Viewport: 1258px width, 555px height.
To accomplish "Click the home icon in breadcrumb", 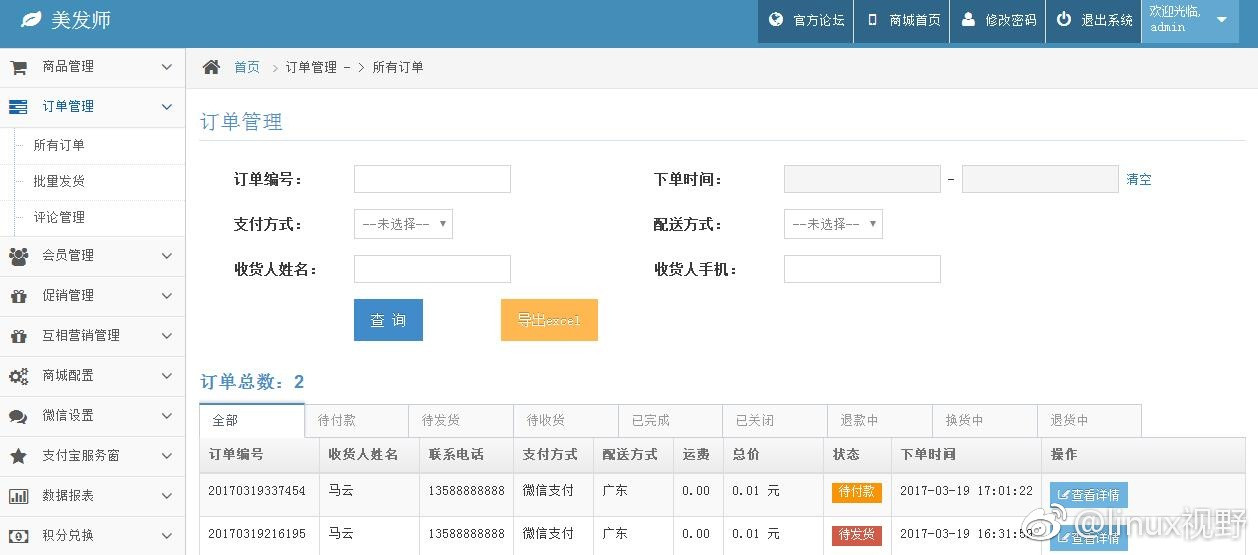I will 211,67.
